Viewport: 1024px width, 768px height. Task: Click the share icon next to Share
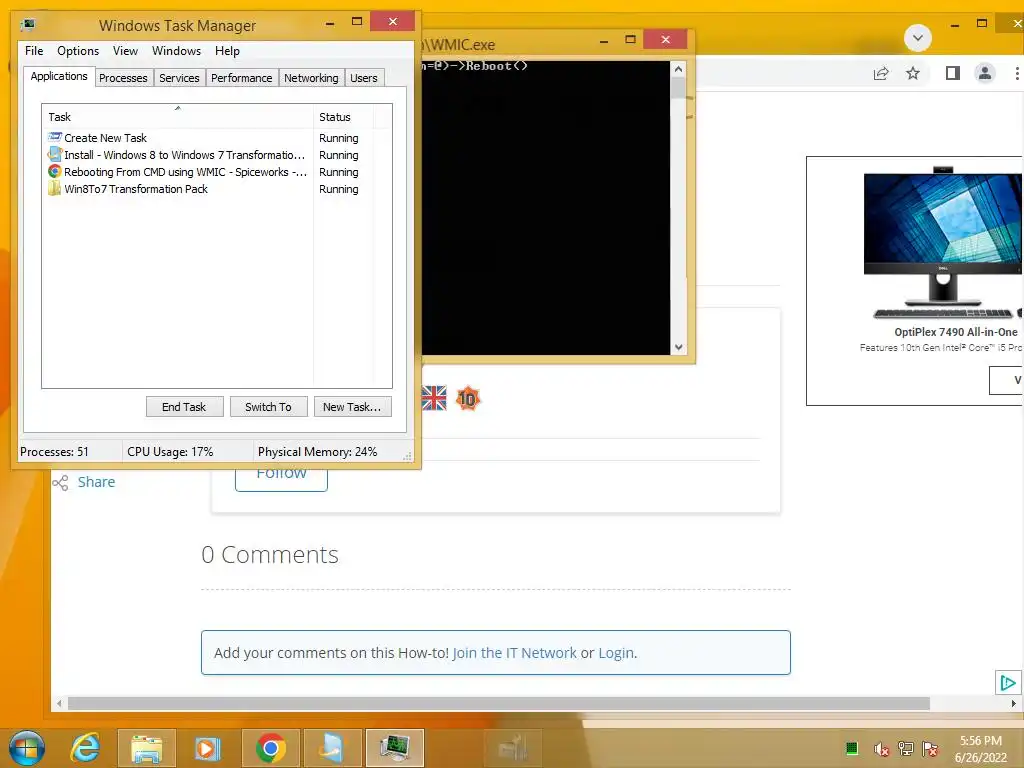[60, 483]
